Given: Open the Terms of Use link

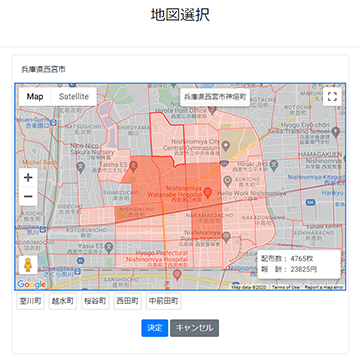Looking at the screenshot, I should 285,287.
